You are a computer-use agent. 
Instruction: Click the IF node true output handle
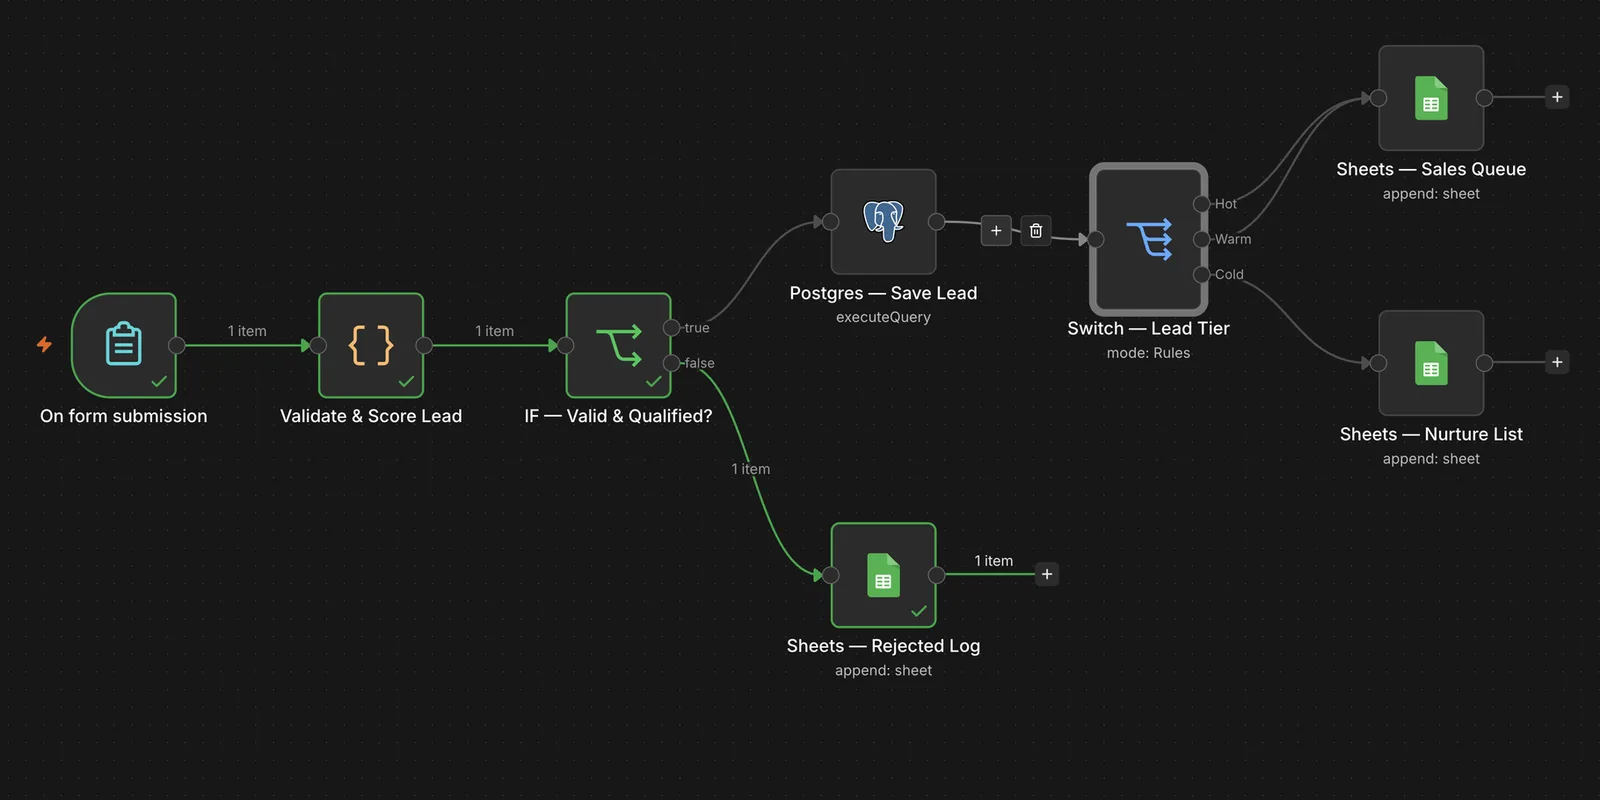tap(672, 328)
